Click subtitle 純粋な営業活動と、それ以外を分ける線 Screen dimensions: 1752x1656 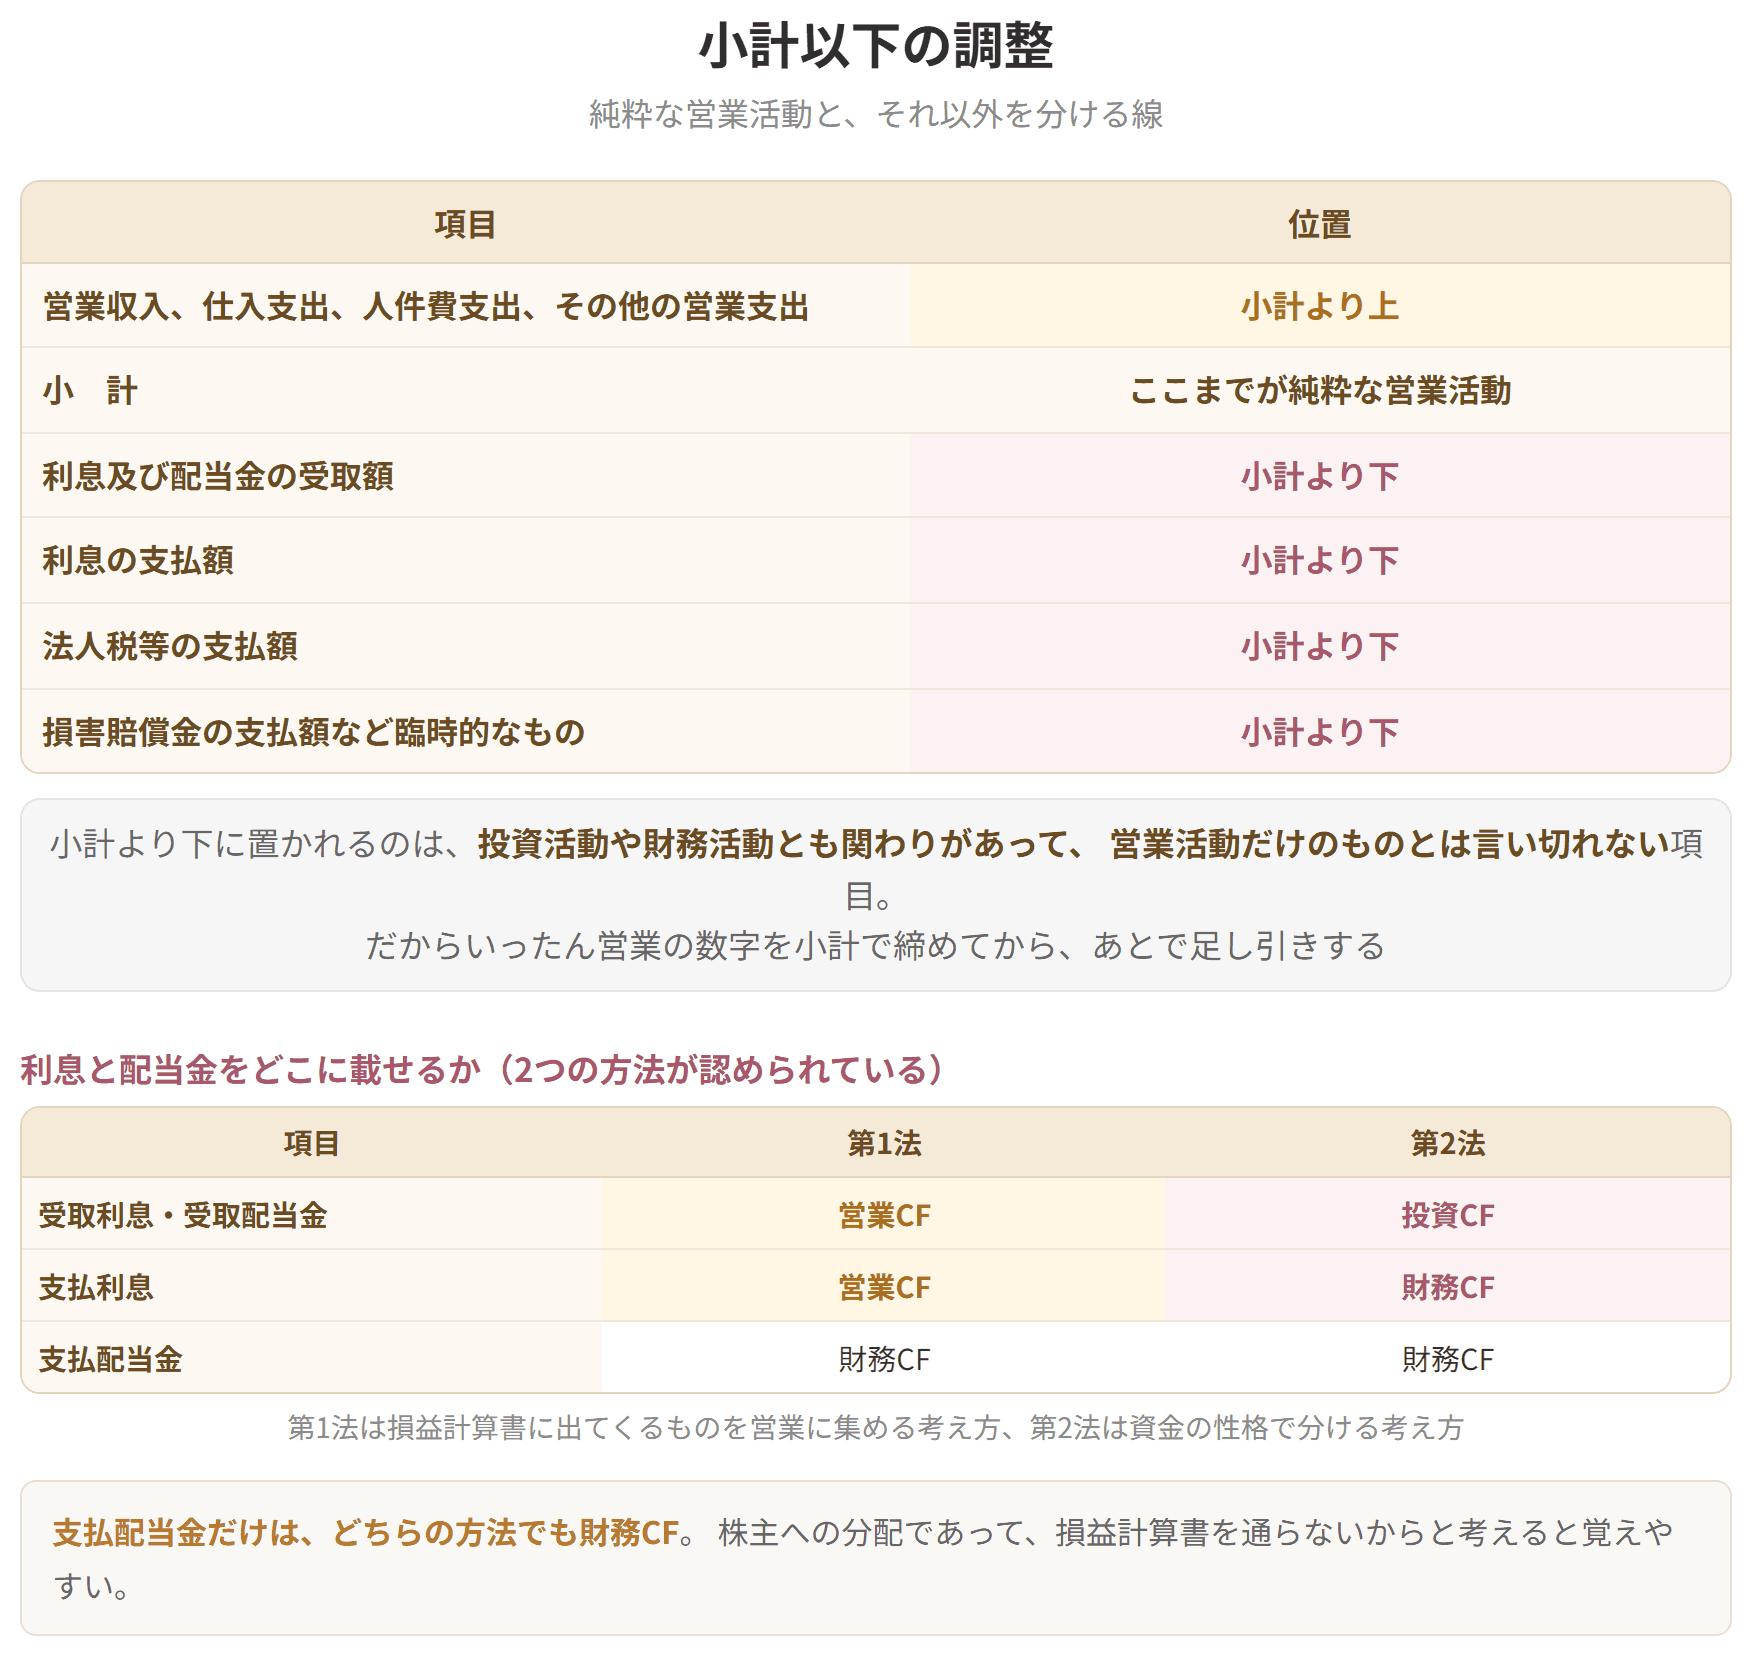[x=876, y=114]
